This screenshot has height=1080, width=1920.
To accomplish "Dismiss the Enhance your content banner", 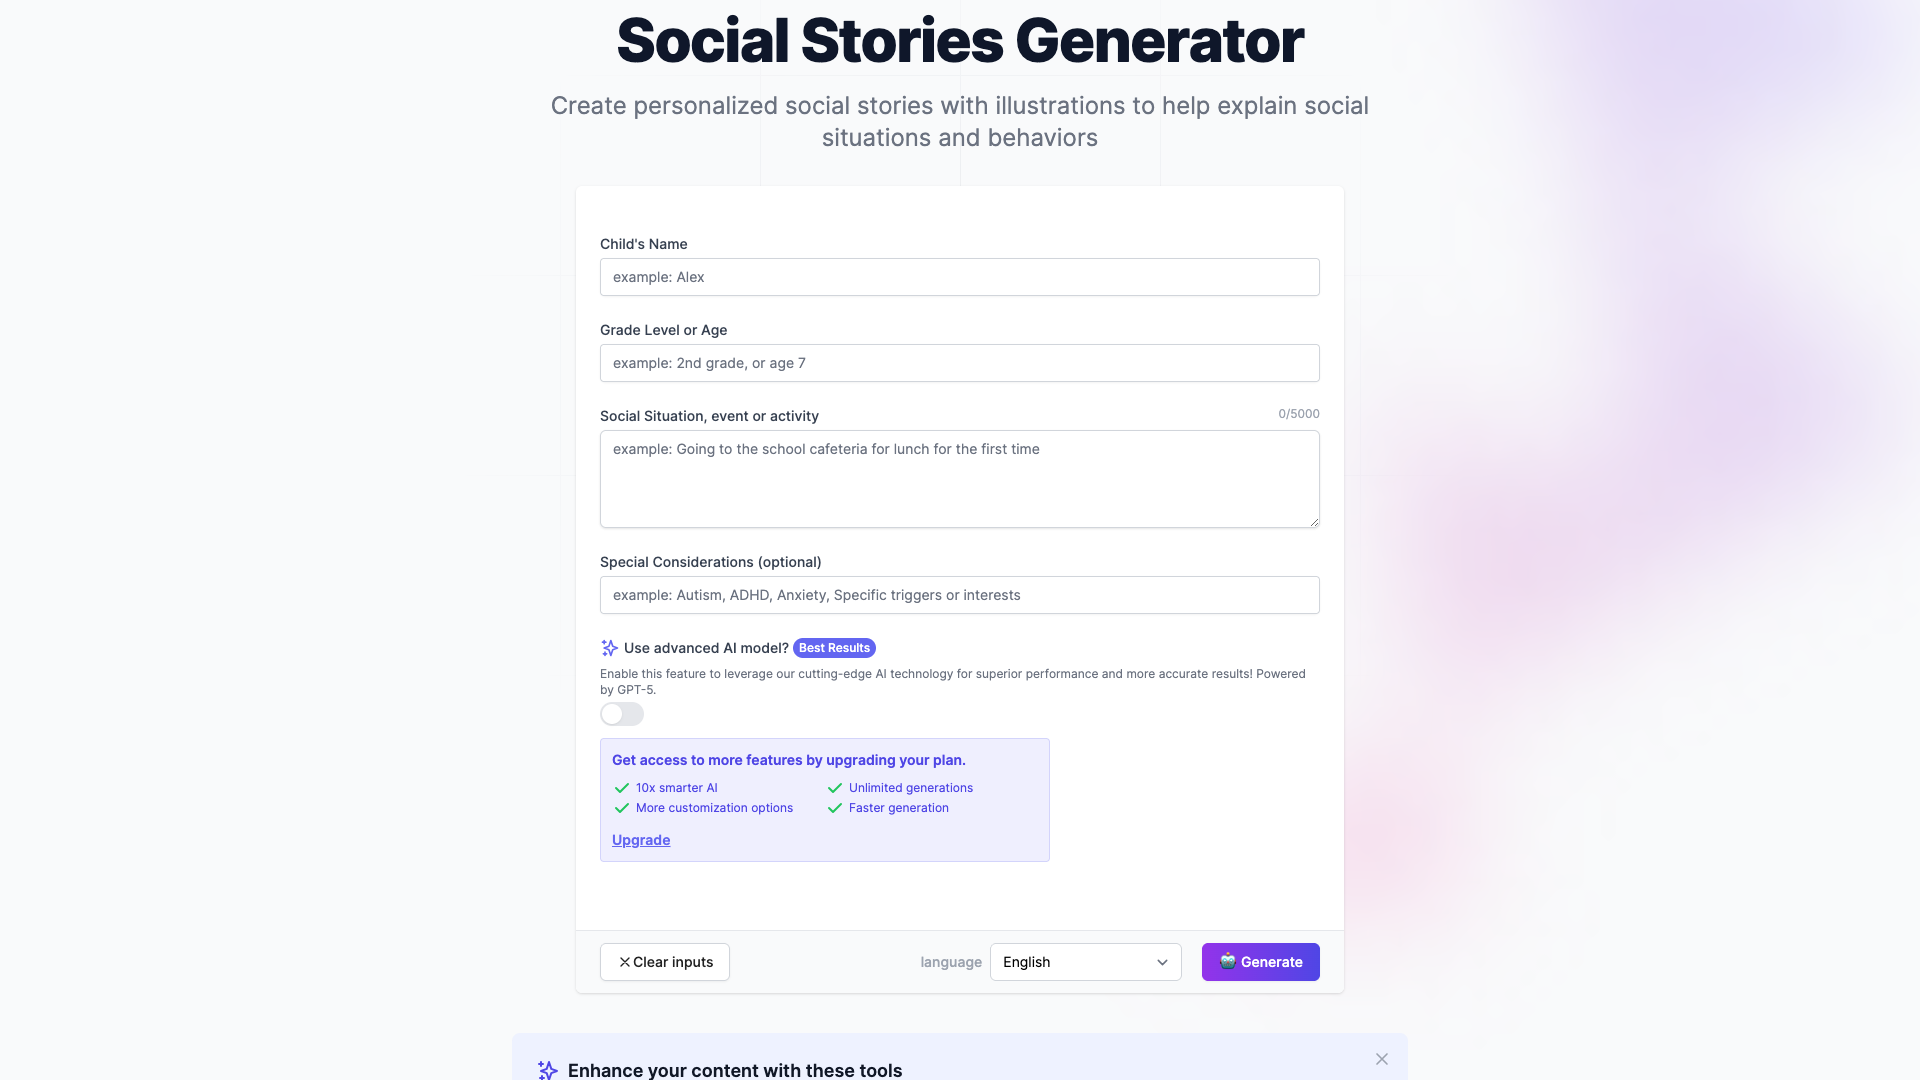I will (1382, 1058).
